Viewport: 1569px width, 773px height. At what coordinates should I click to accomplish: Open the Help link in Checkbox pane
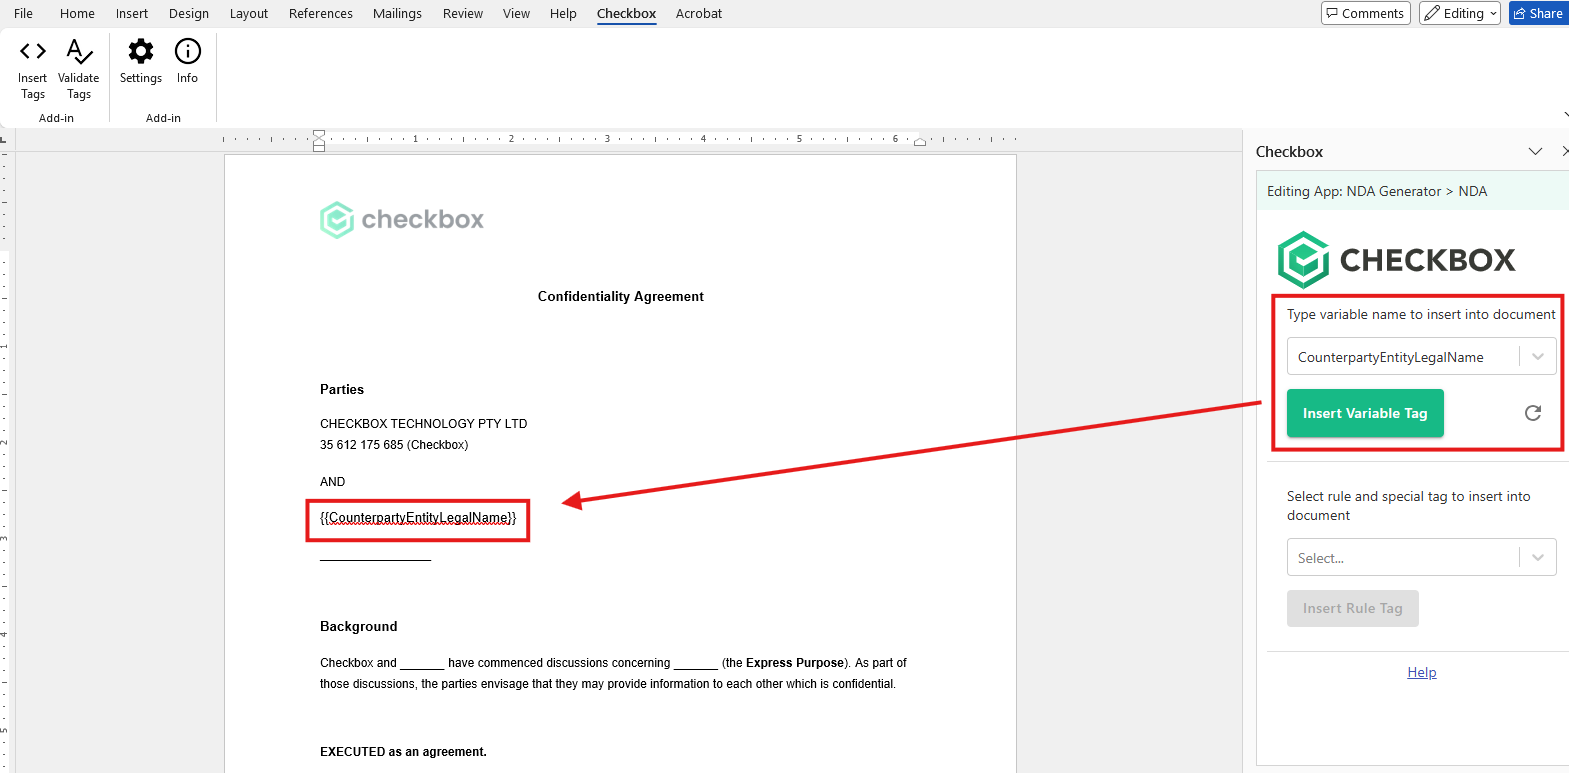[1422, 672]
